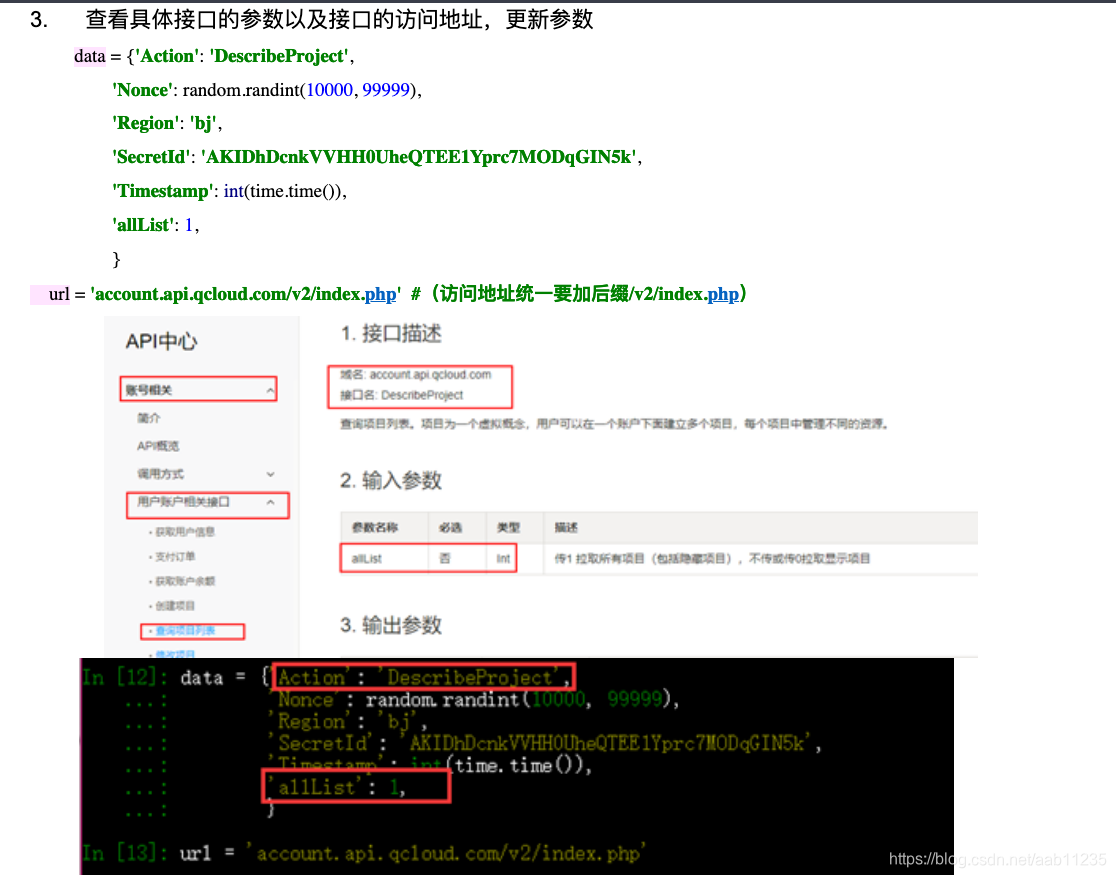Click the 'Timestamp' key in the document code
This screenshot has height=878, width=1116.
(163, 191)
